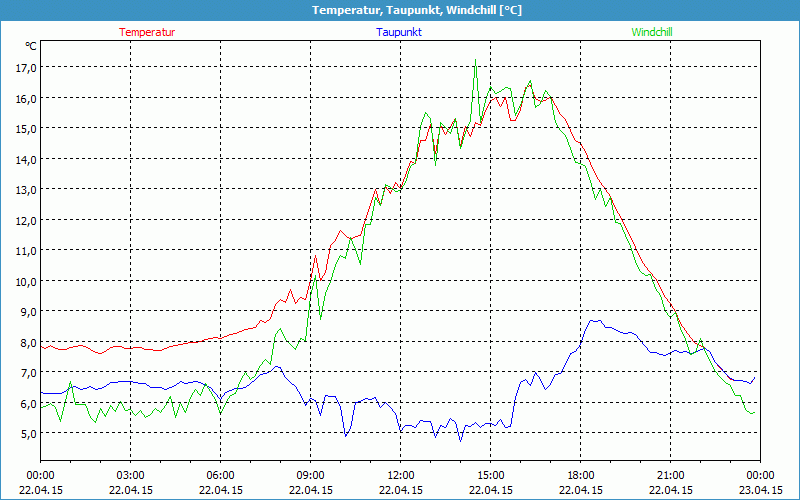Click the 15:00 time axis label
The width and height of the screenshot is (800, 500).
[x=490, y=475]
